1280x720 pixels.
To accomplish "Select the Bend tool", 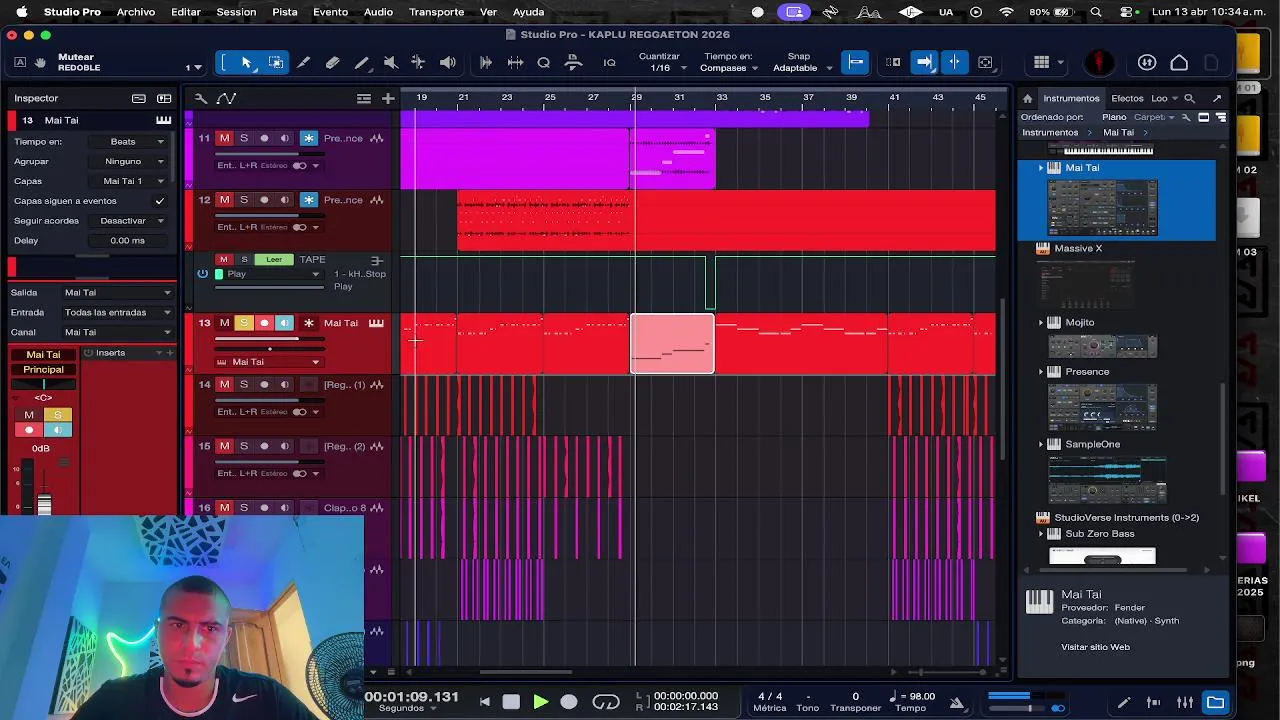I will [418, 62].
